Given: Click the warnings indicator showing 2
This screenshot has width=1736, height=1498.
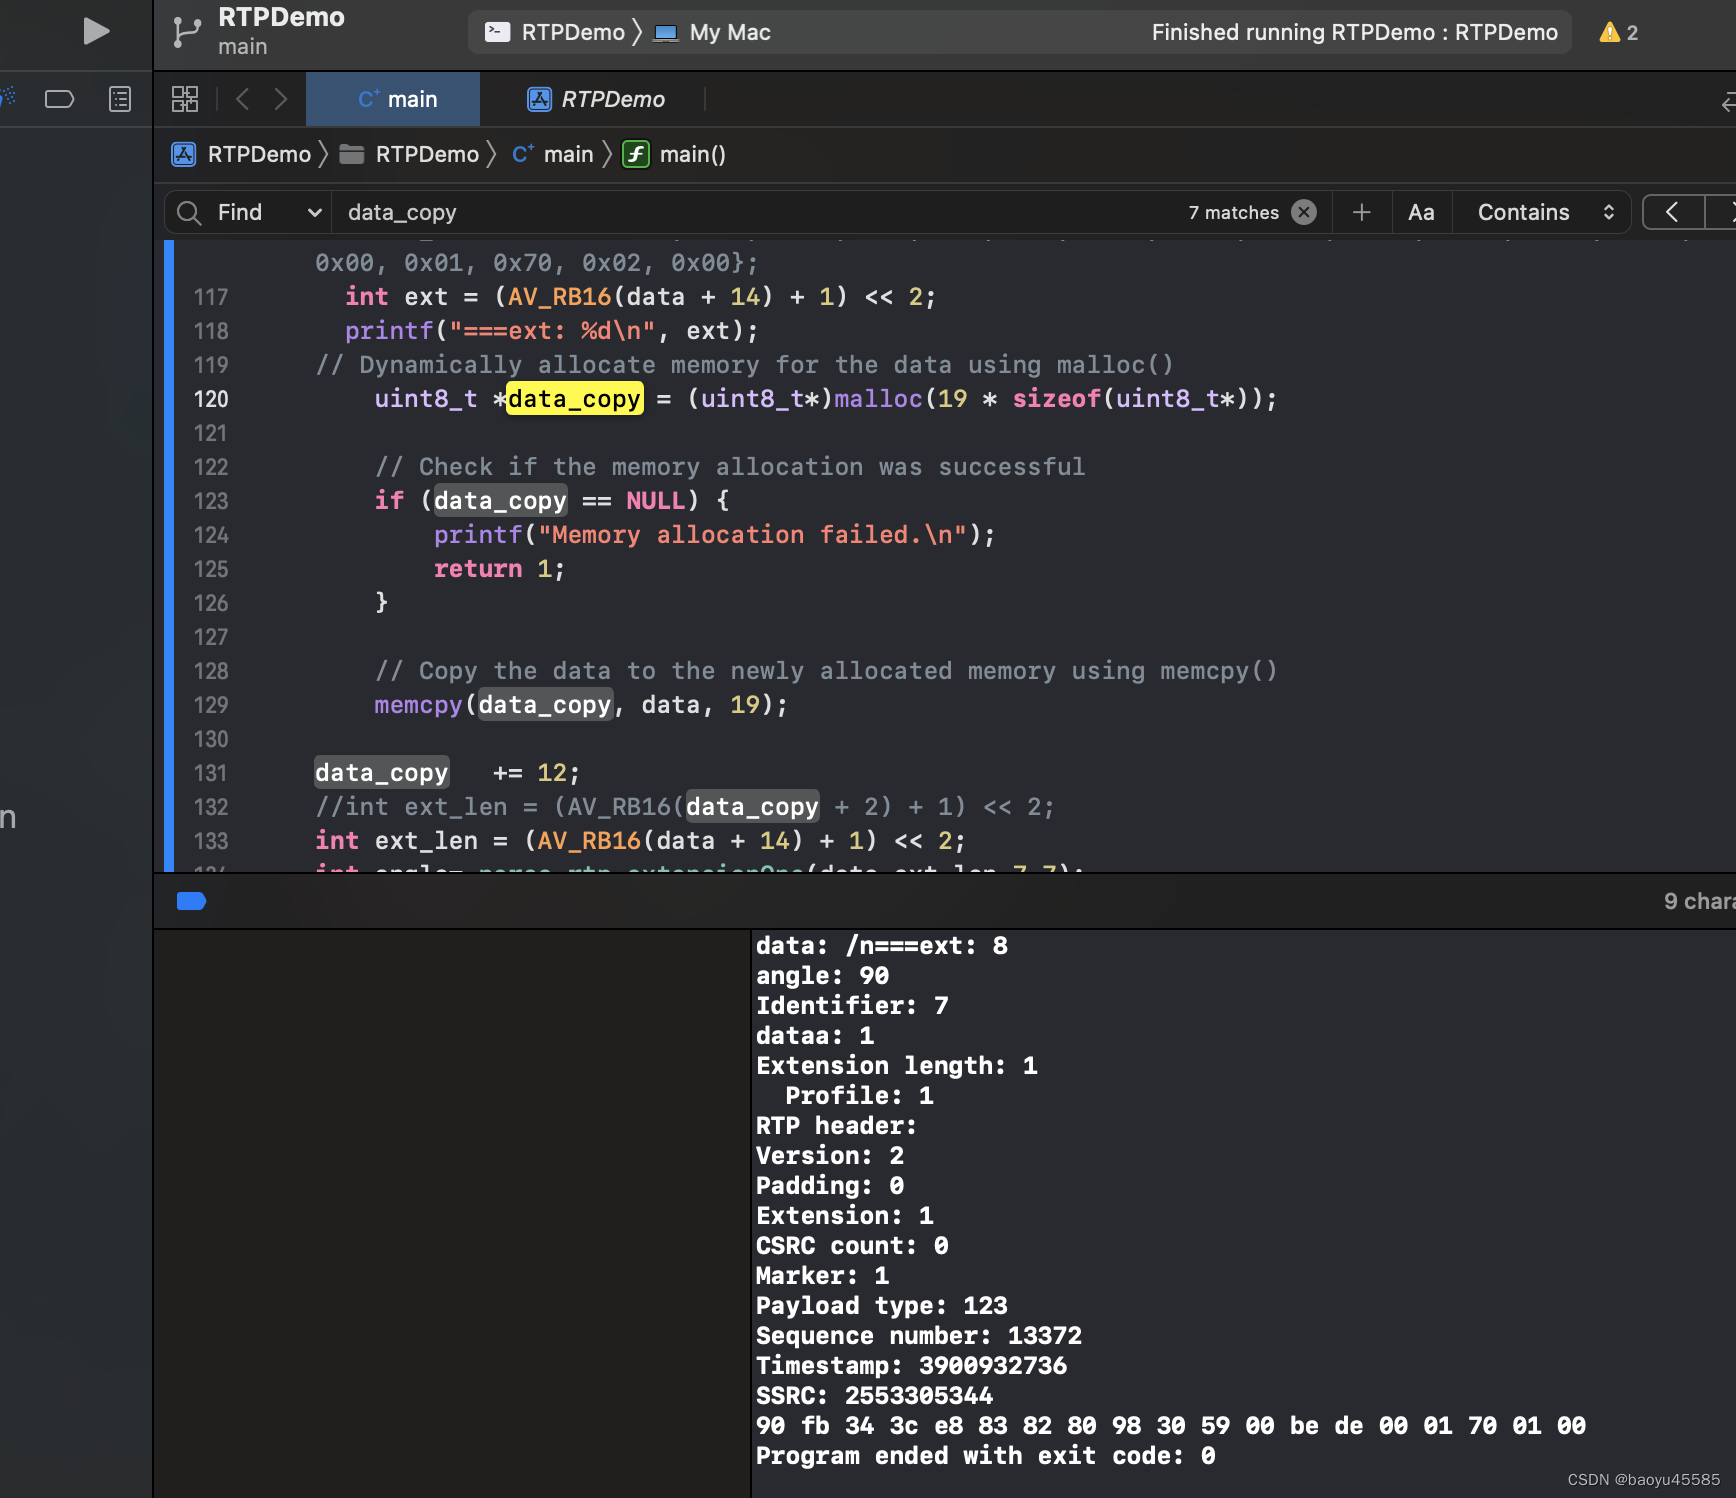Looking at the screenshot, I should [x=1618, y=32].
